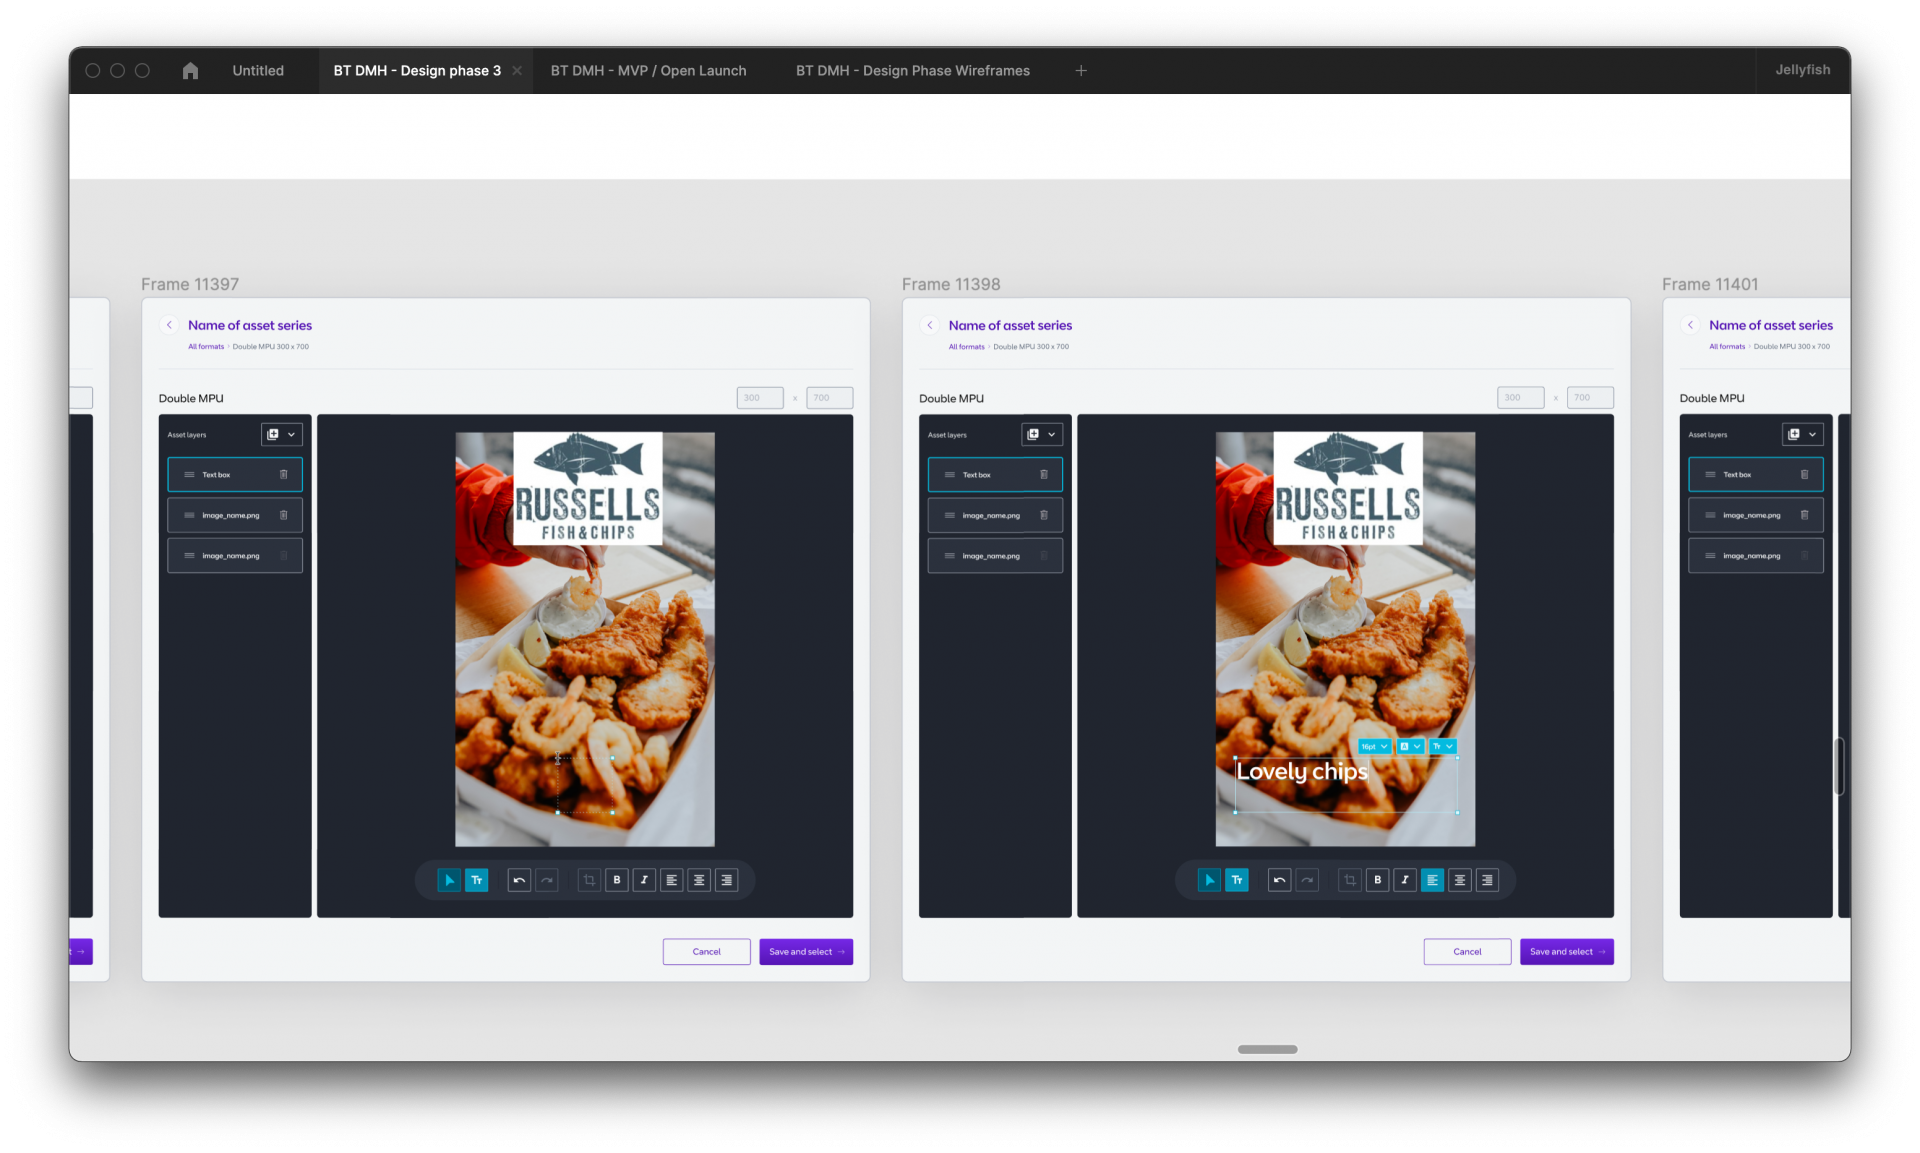Click the horizontal scrollbar thumb at bottom

[1267, 1049]
